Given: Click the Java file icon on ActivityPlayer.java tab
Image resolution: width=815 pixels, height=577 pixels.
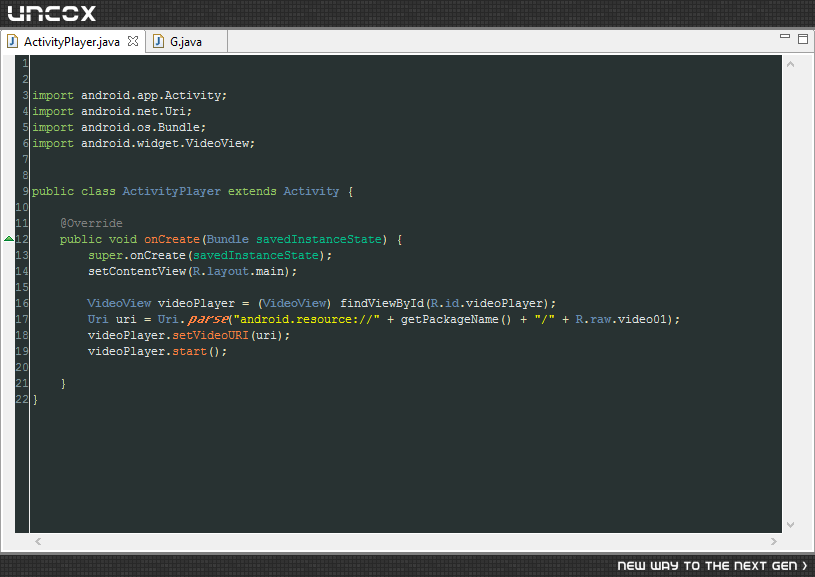Looking at the screenshot, I should pos(12,42).
